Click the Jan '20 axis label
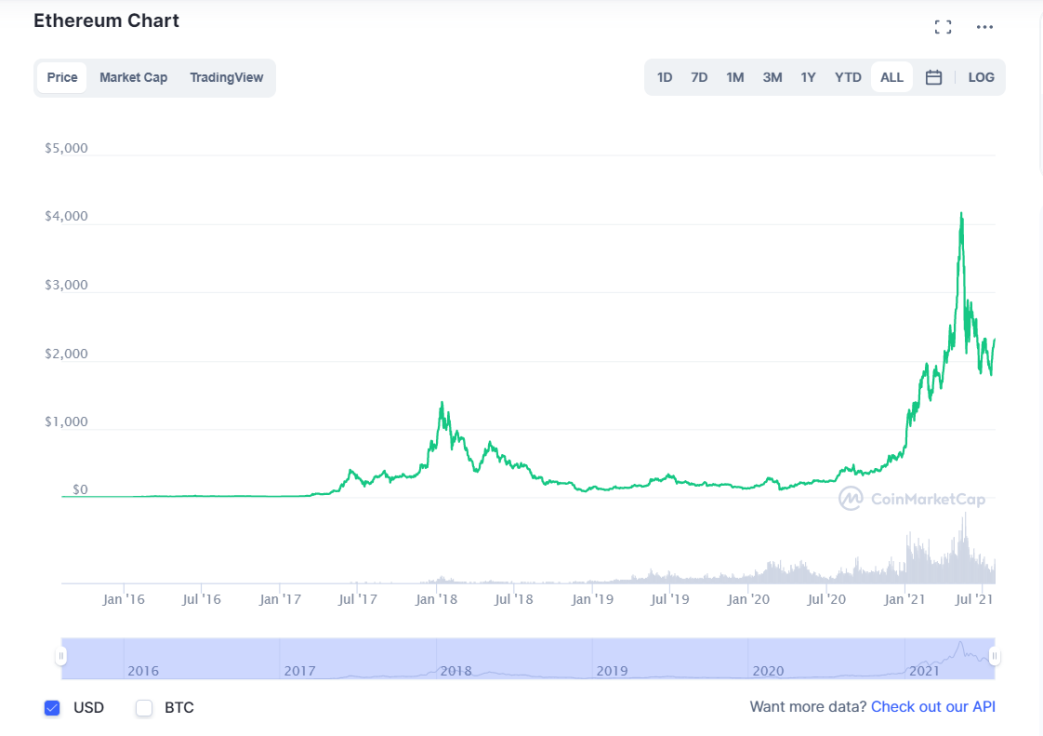 pyautogui.click(x=748, y=599)
